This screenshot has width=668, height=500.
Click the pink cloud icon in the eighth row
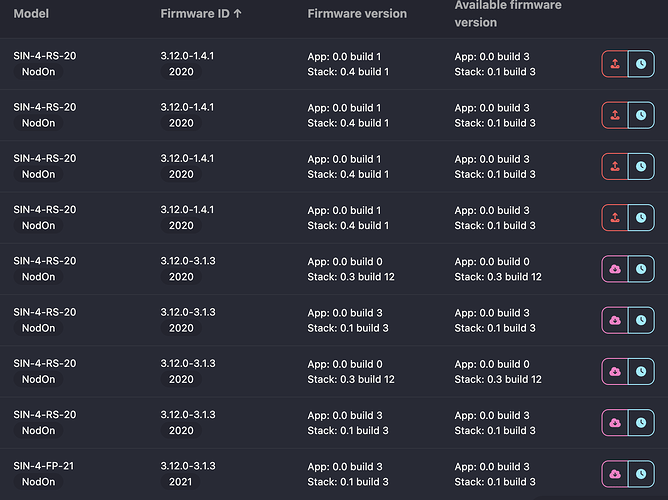click(x=614, y=423)
